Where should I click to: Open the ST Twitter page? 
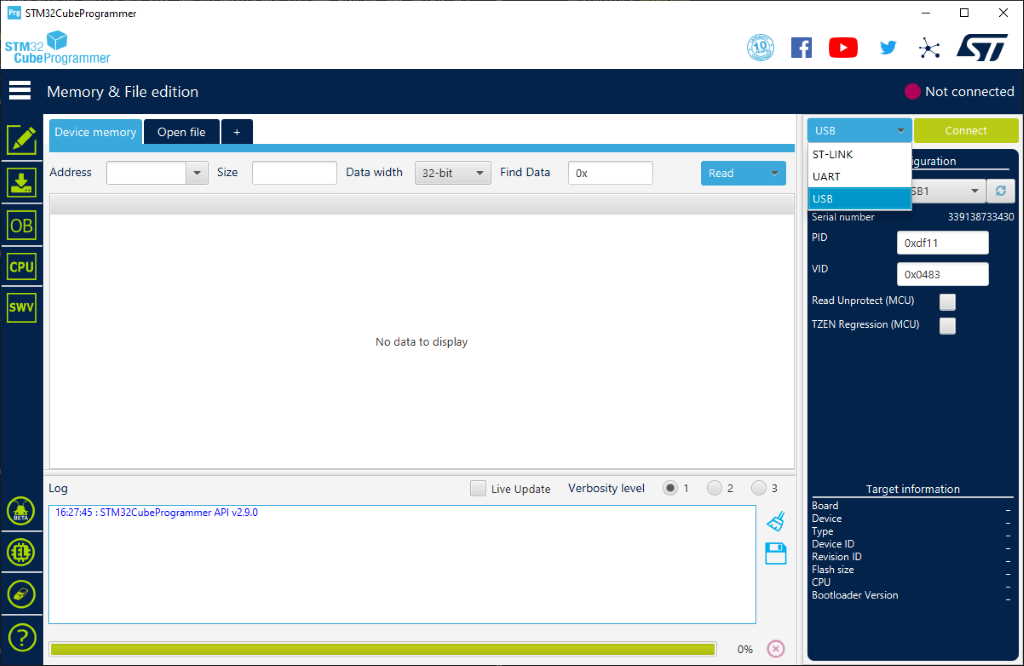(888, 48)
